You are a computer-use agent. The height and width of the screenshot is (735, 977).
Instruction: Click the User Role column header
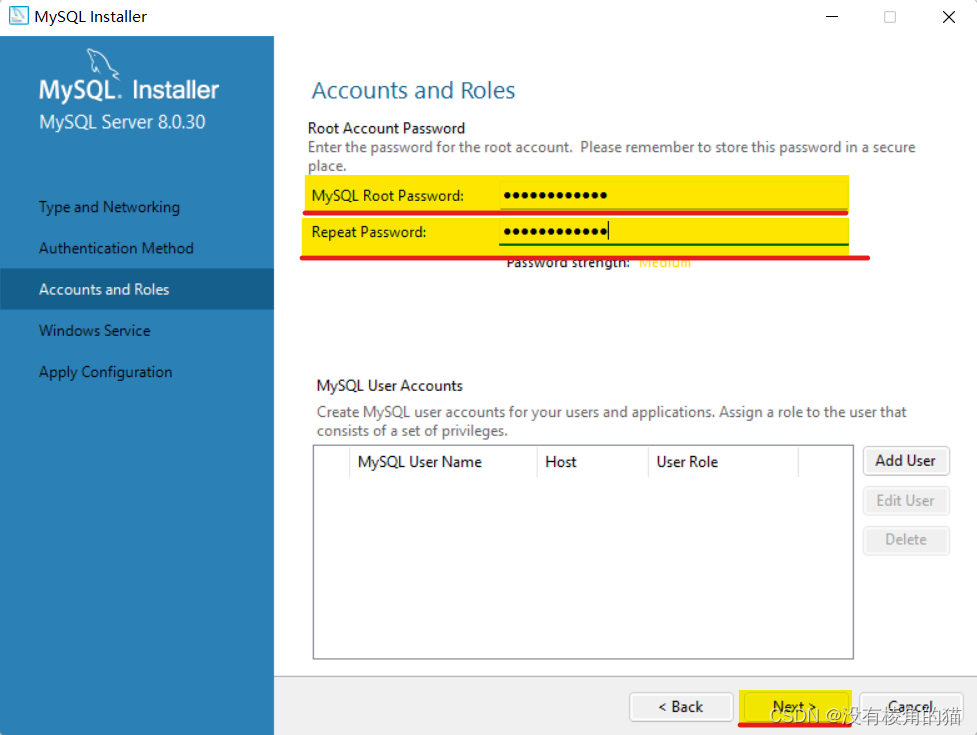[x=687, y=462]
